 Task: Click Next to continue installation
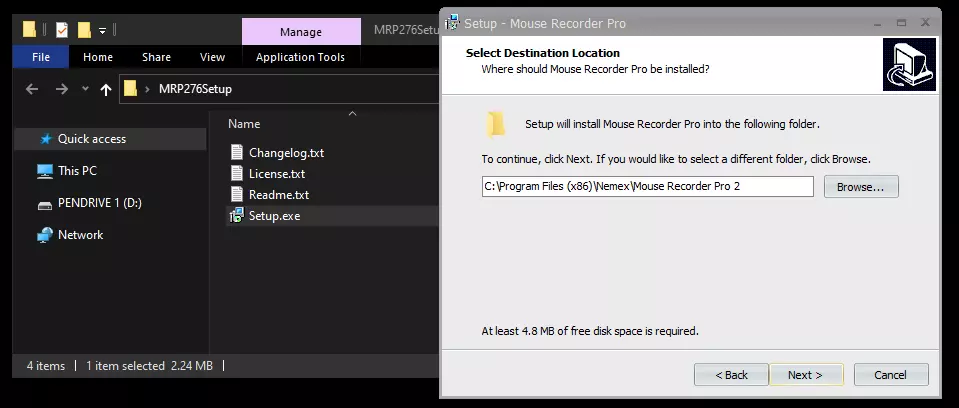click(805, 375)
